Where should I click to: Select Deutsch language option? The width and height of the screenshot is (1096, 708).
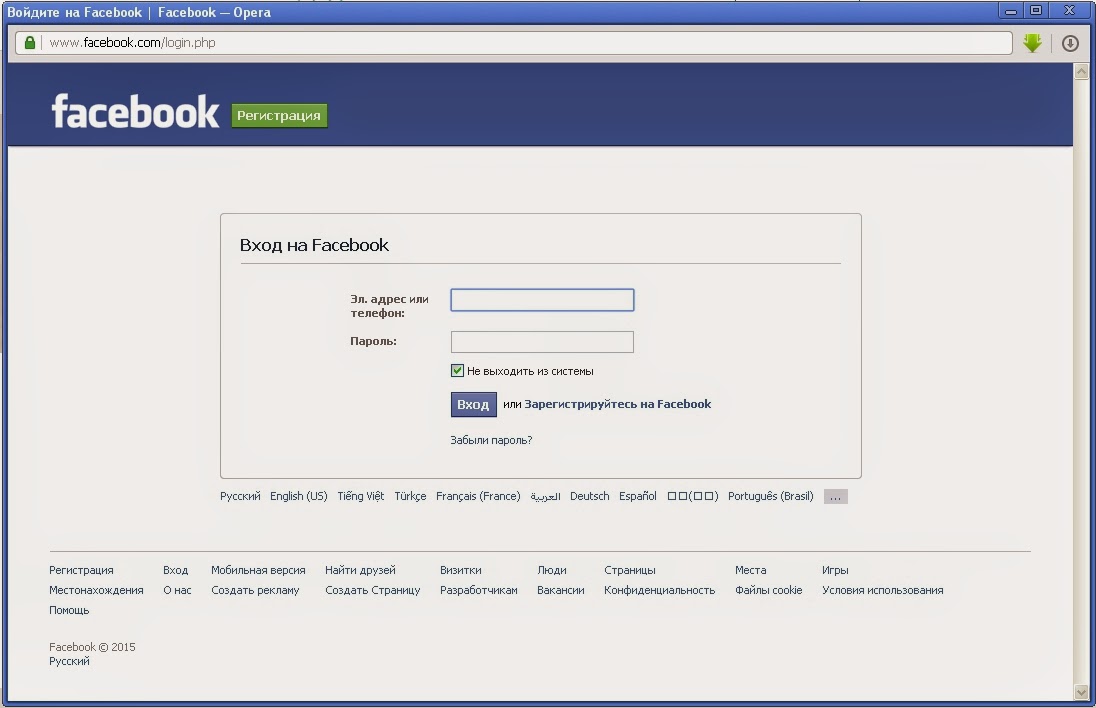click(589, 496)
